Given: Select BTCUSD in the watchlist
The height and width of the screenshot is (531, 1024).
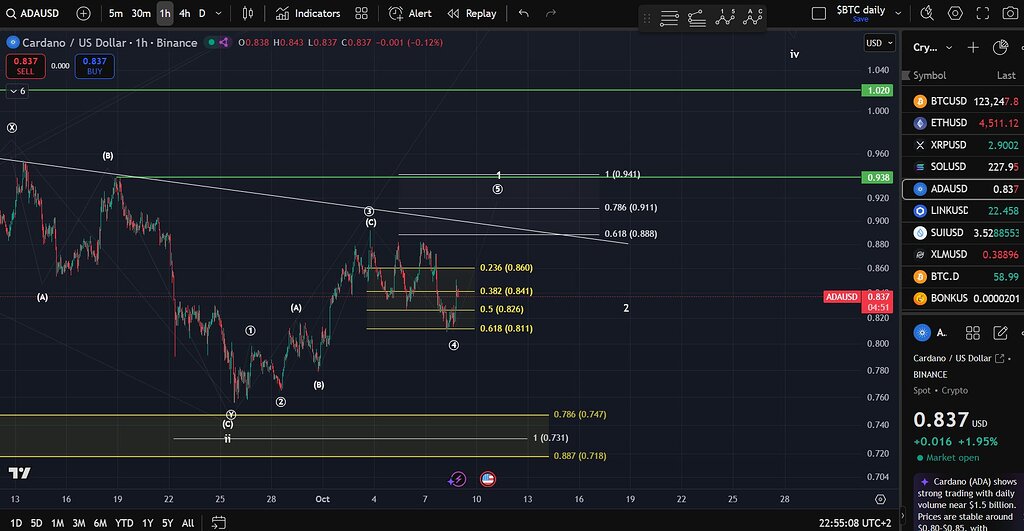Looking at the screenshot, I should (x=948, y=101).
